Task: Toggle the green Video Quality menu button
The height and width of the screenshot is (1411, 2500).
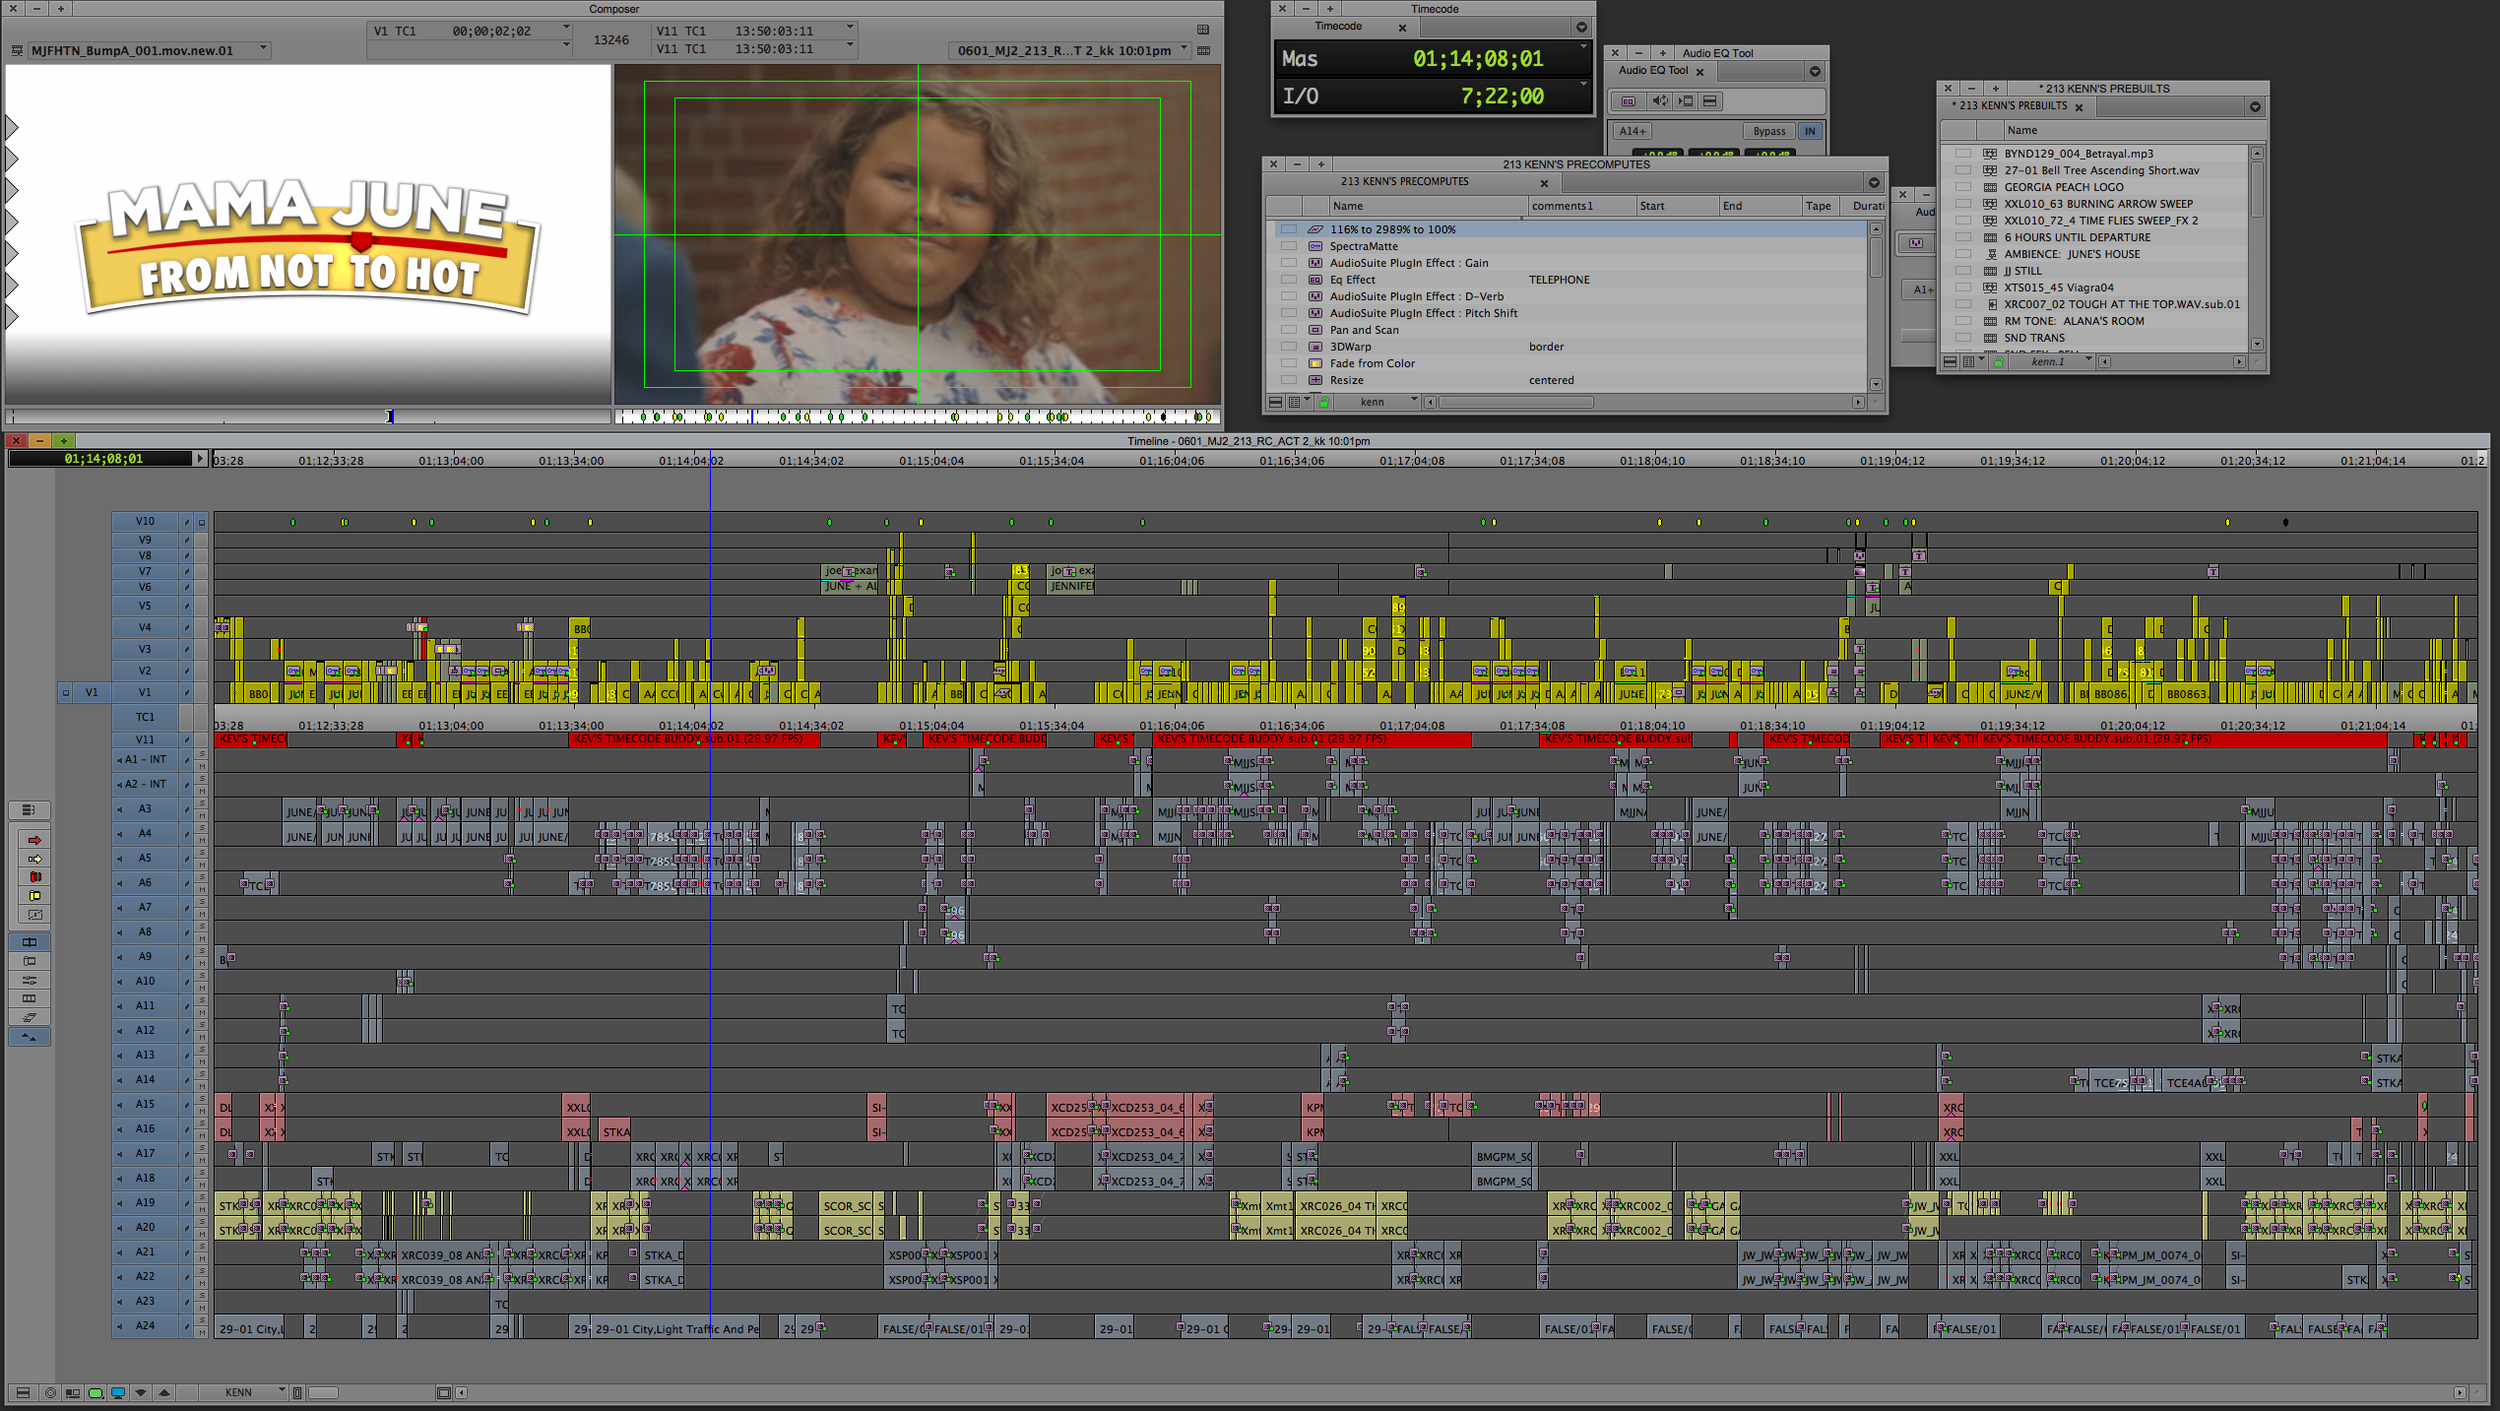Action: tap(95, 1392)
